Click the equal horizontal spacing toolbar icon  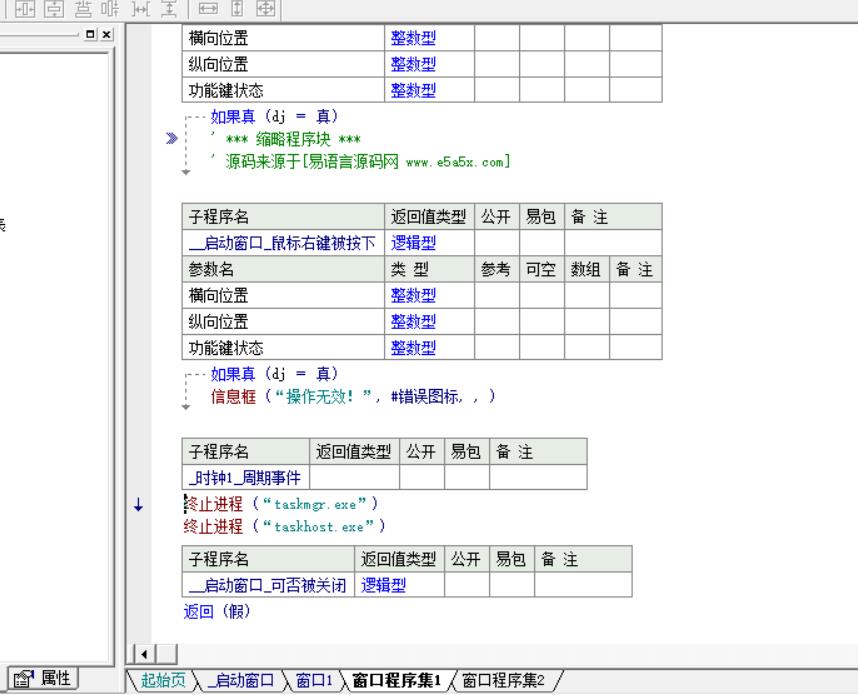[x=141, y=8]
